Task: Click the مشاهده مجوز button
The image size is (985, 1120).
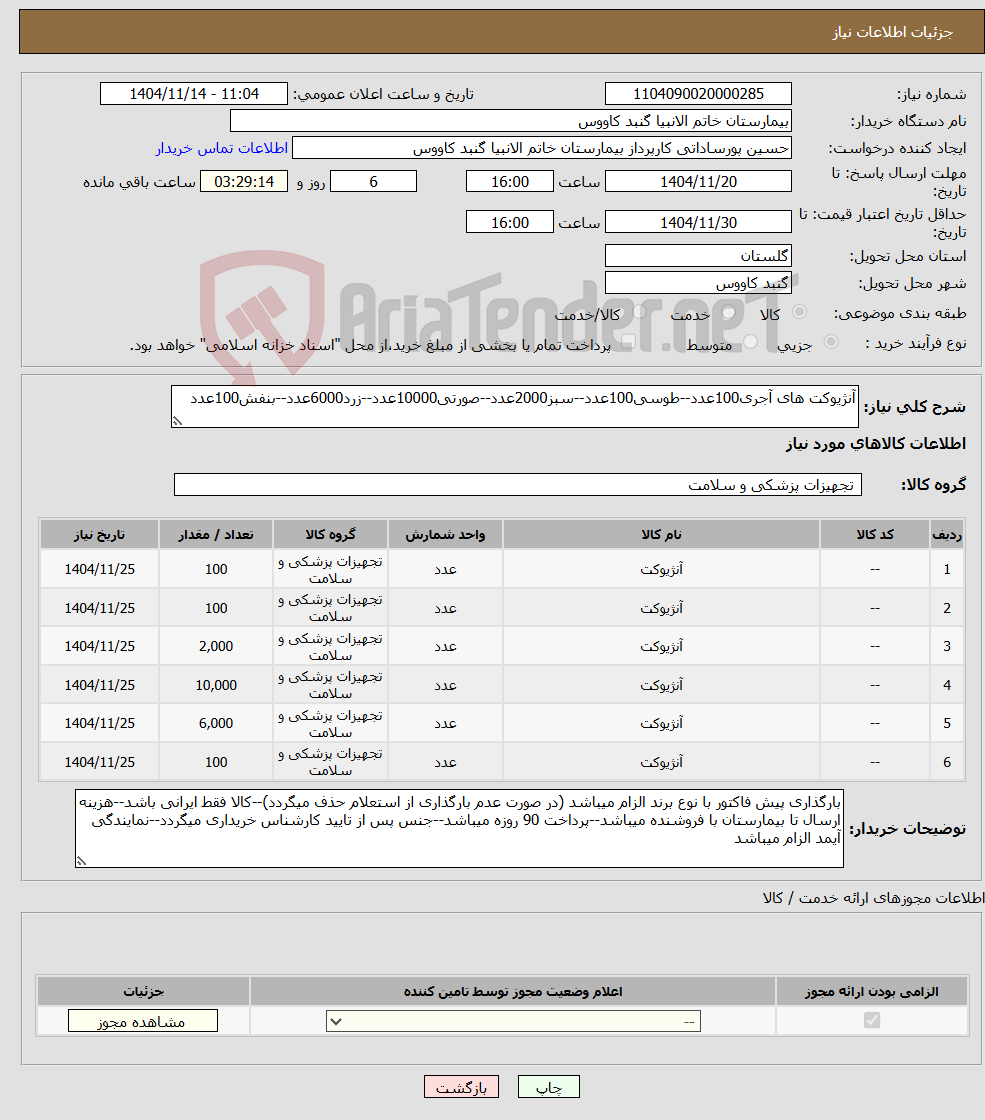Action: (x=143, y=1021)
